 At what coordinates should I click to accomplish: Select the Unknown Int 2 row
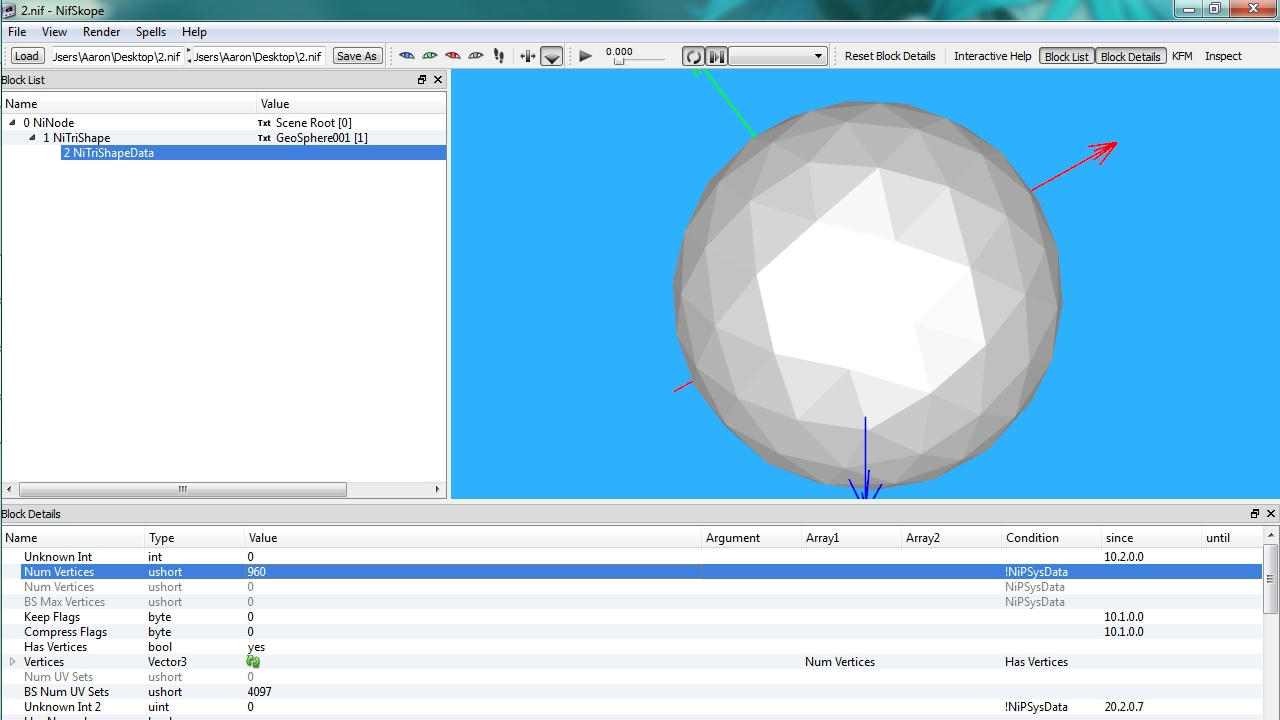pos(632,707)
